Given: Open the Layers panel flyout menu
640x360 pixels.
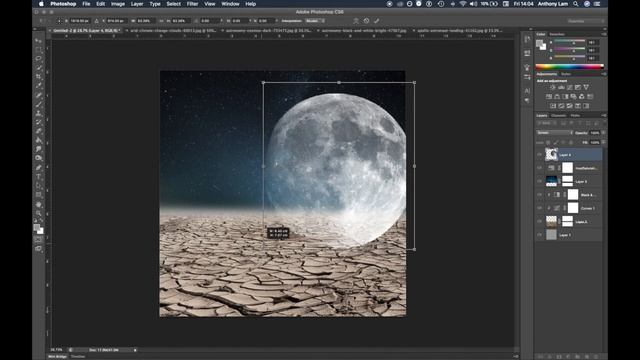Looking at the screenshot, I should (604, 116).
